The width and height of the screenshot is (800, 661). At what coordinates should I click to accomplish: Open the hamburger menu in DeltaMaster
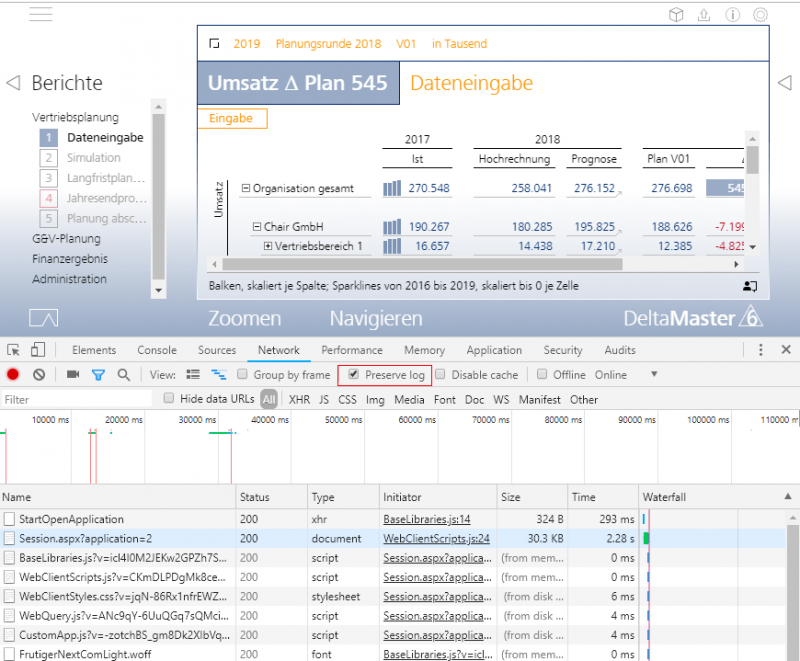pos(41,14)
